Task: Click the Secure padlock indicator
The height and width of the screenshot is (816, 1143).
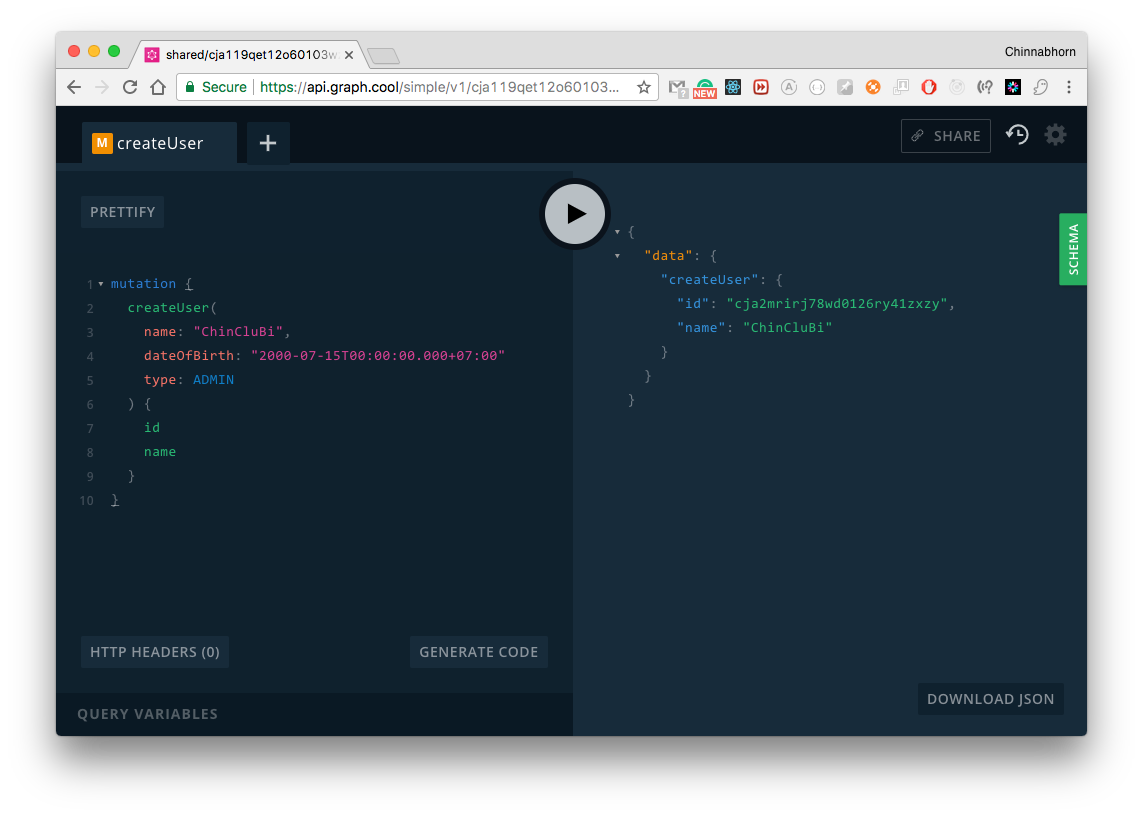Action: (216, 88)
